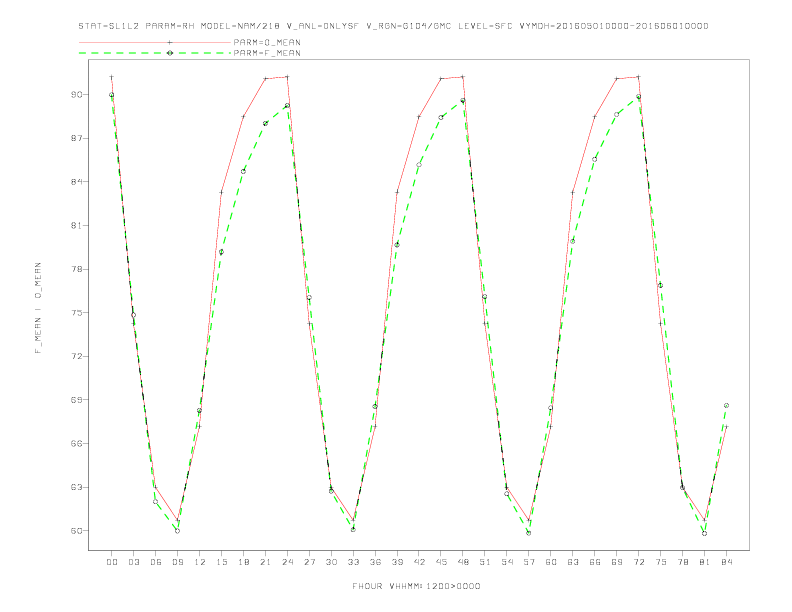
Task: Click LEVEL=SFC in the chart title
Action: pos(485,26)
